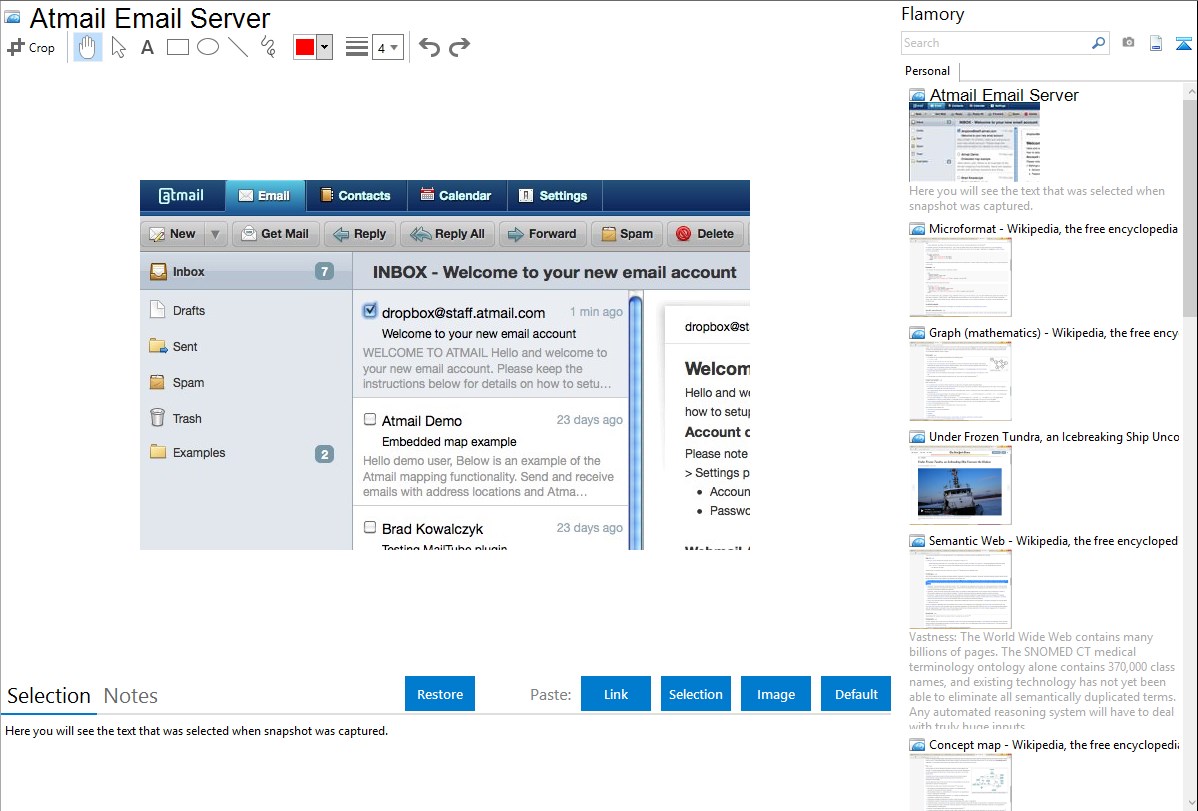Screen dimensions: 1198x811
Task: Expand the New button dropdown arrow in snapshot
Action: point(215,234)
